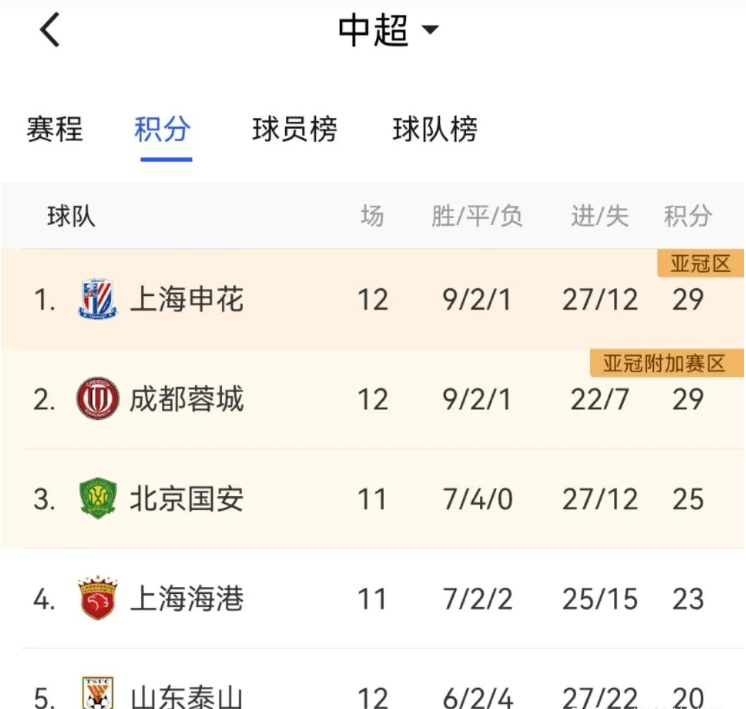Open the 上海海港 team name
Viewport: 746px width, 709px height.
pos(187,599)
